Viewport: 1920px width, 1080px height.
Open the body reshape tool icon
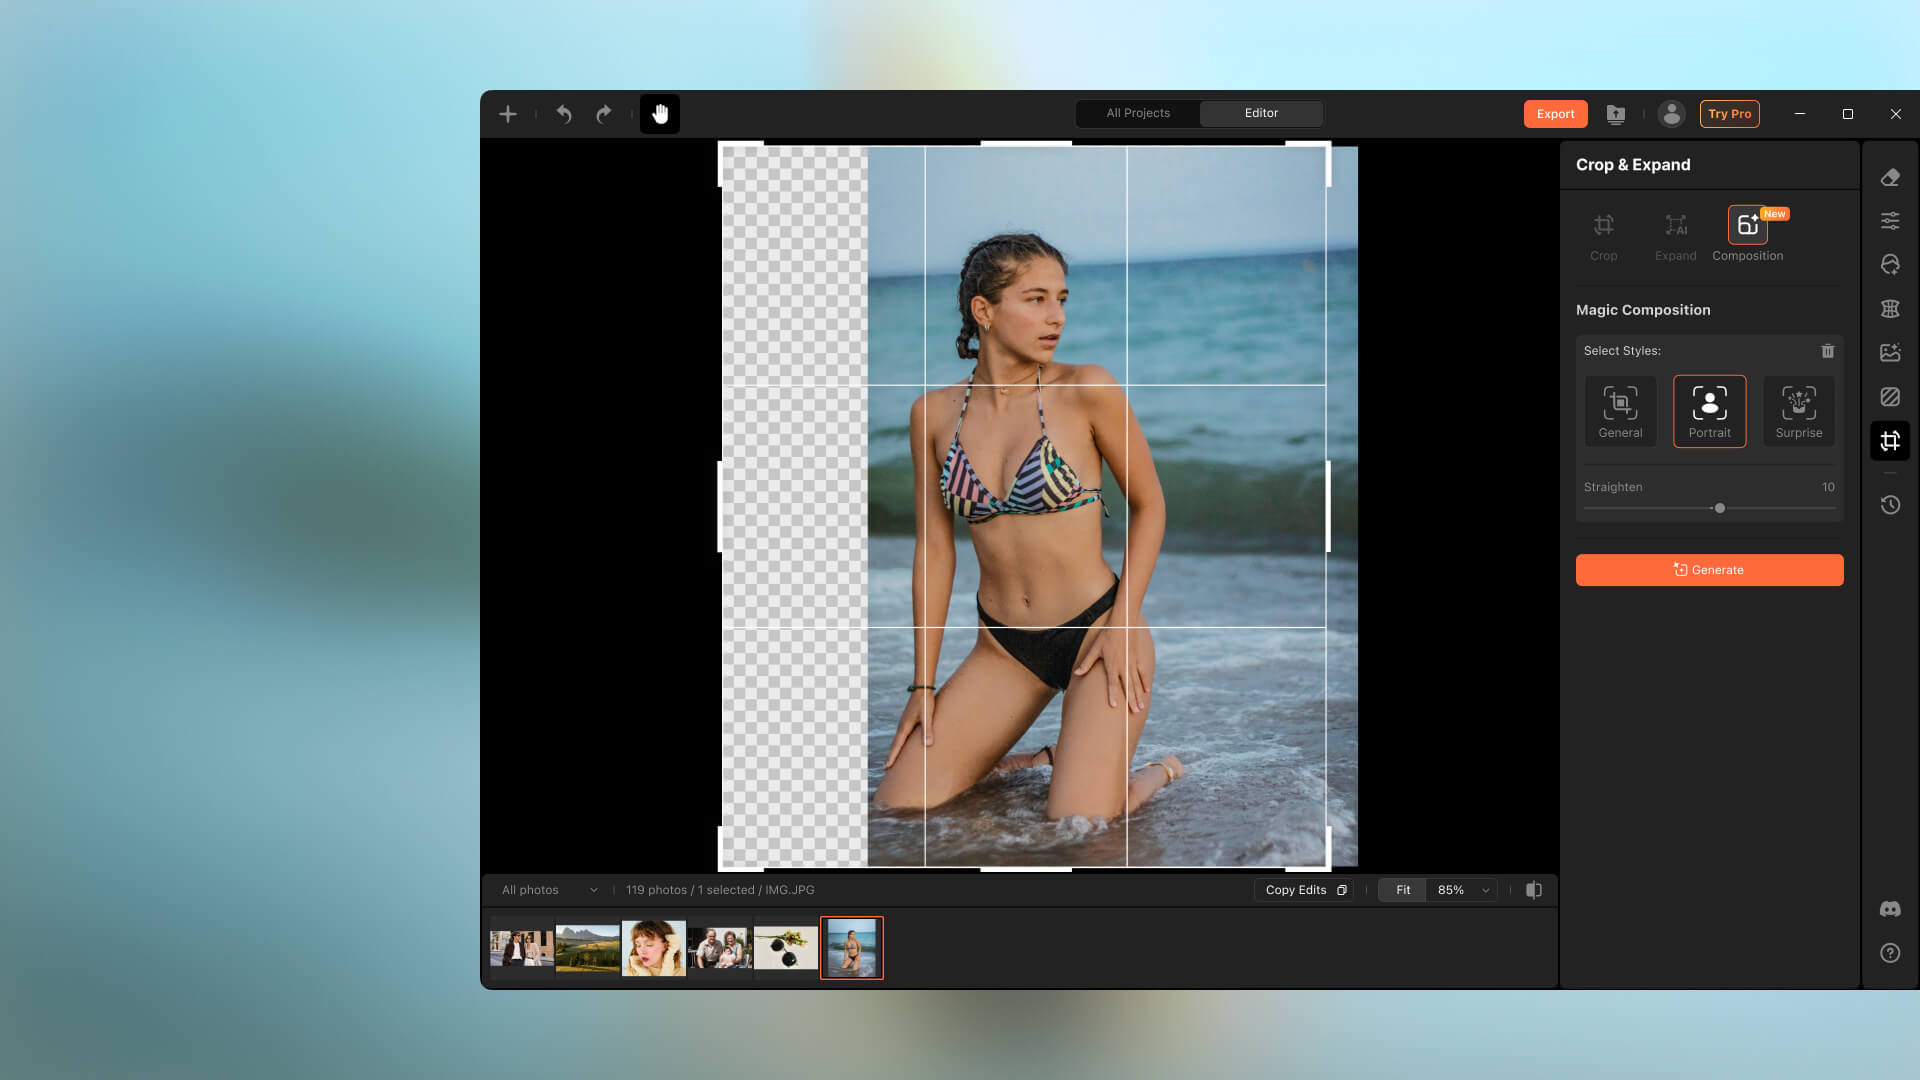pos(1890,309)
